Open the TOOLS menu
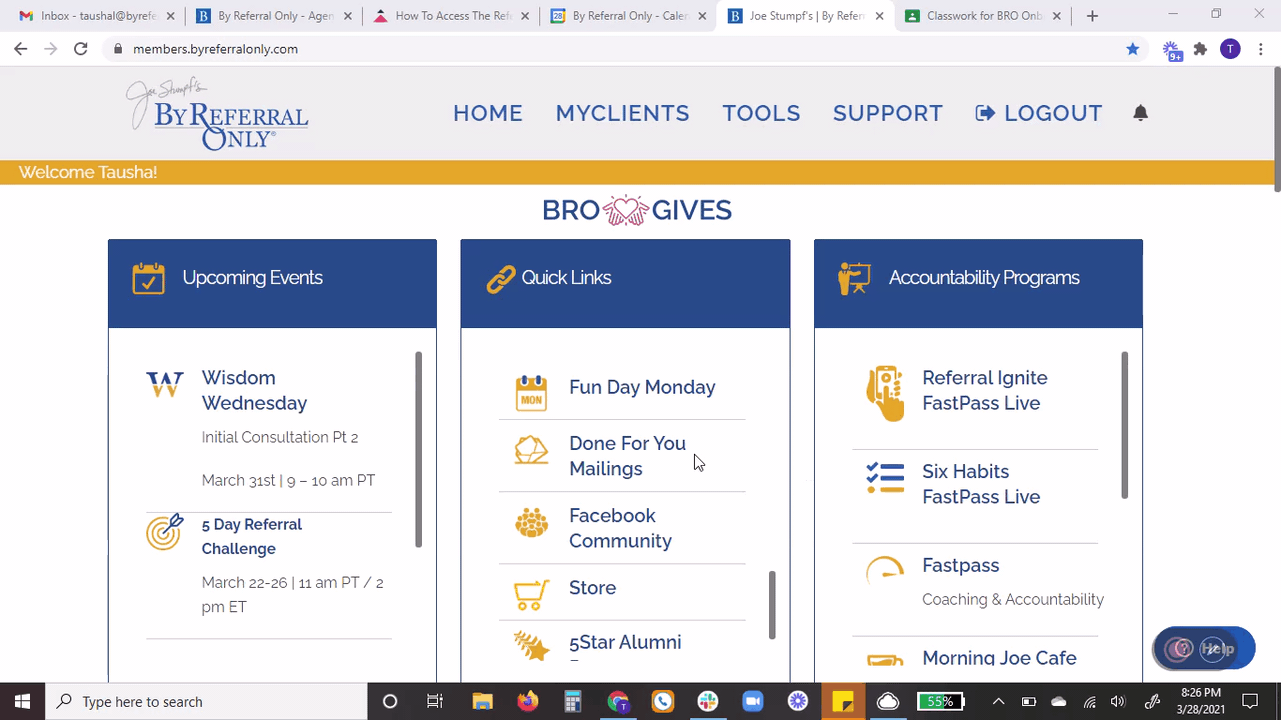The height and width of the screenshot is (720, 1281). point(761,113)
